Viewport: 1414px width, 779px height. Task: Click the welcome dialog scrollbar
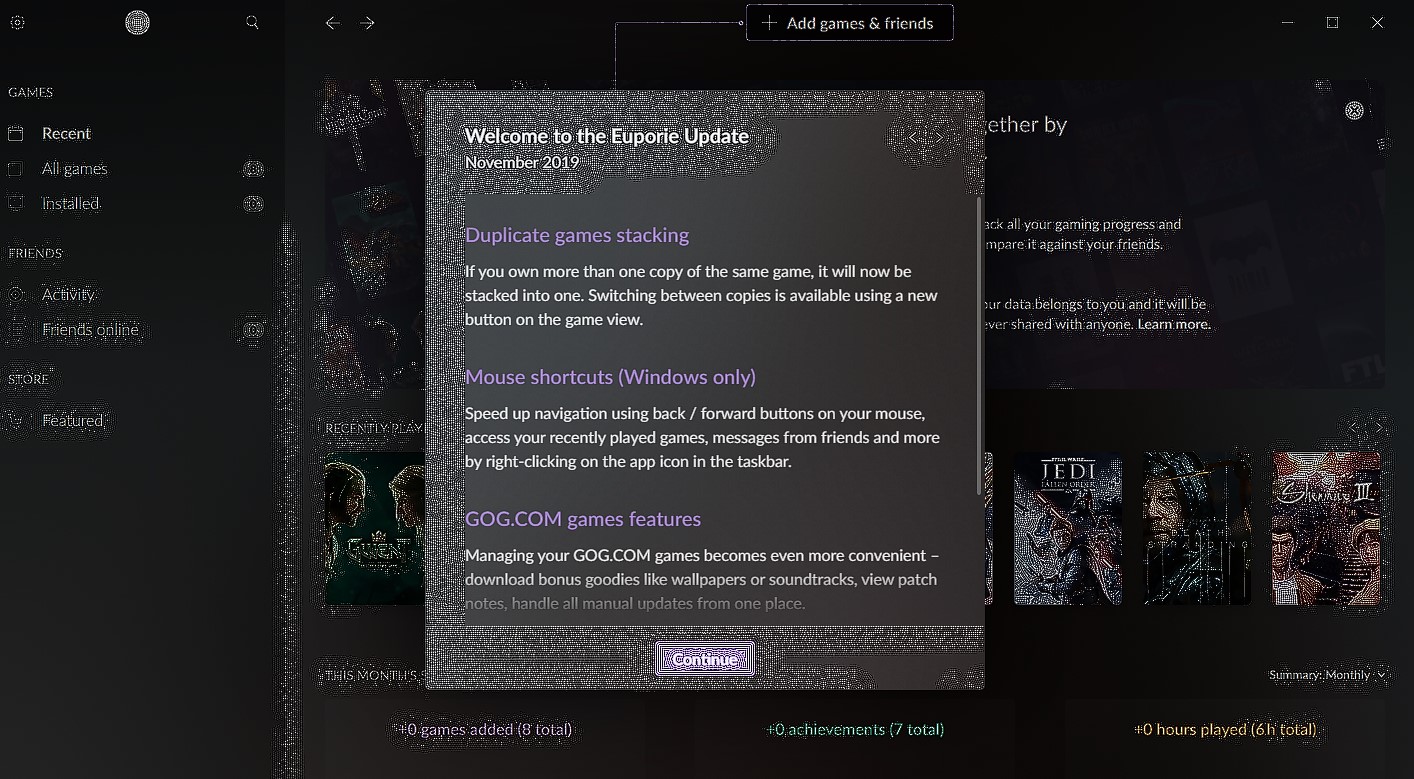click(x=979, y=345)
